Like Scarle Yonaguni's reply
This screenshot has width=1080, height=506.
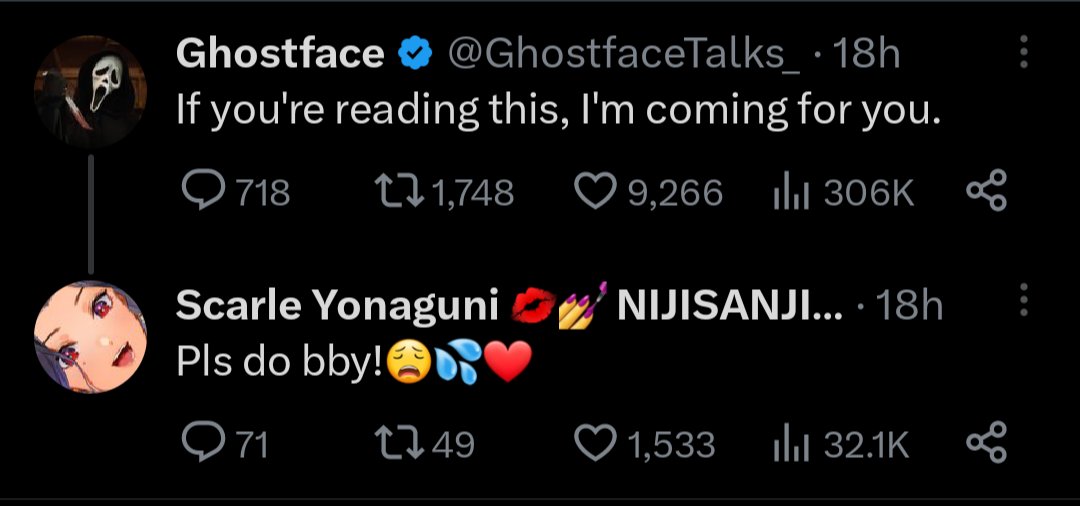pos(598,442)
